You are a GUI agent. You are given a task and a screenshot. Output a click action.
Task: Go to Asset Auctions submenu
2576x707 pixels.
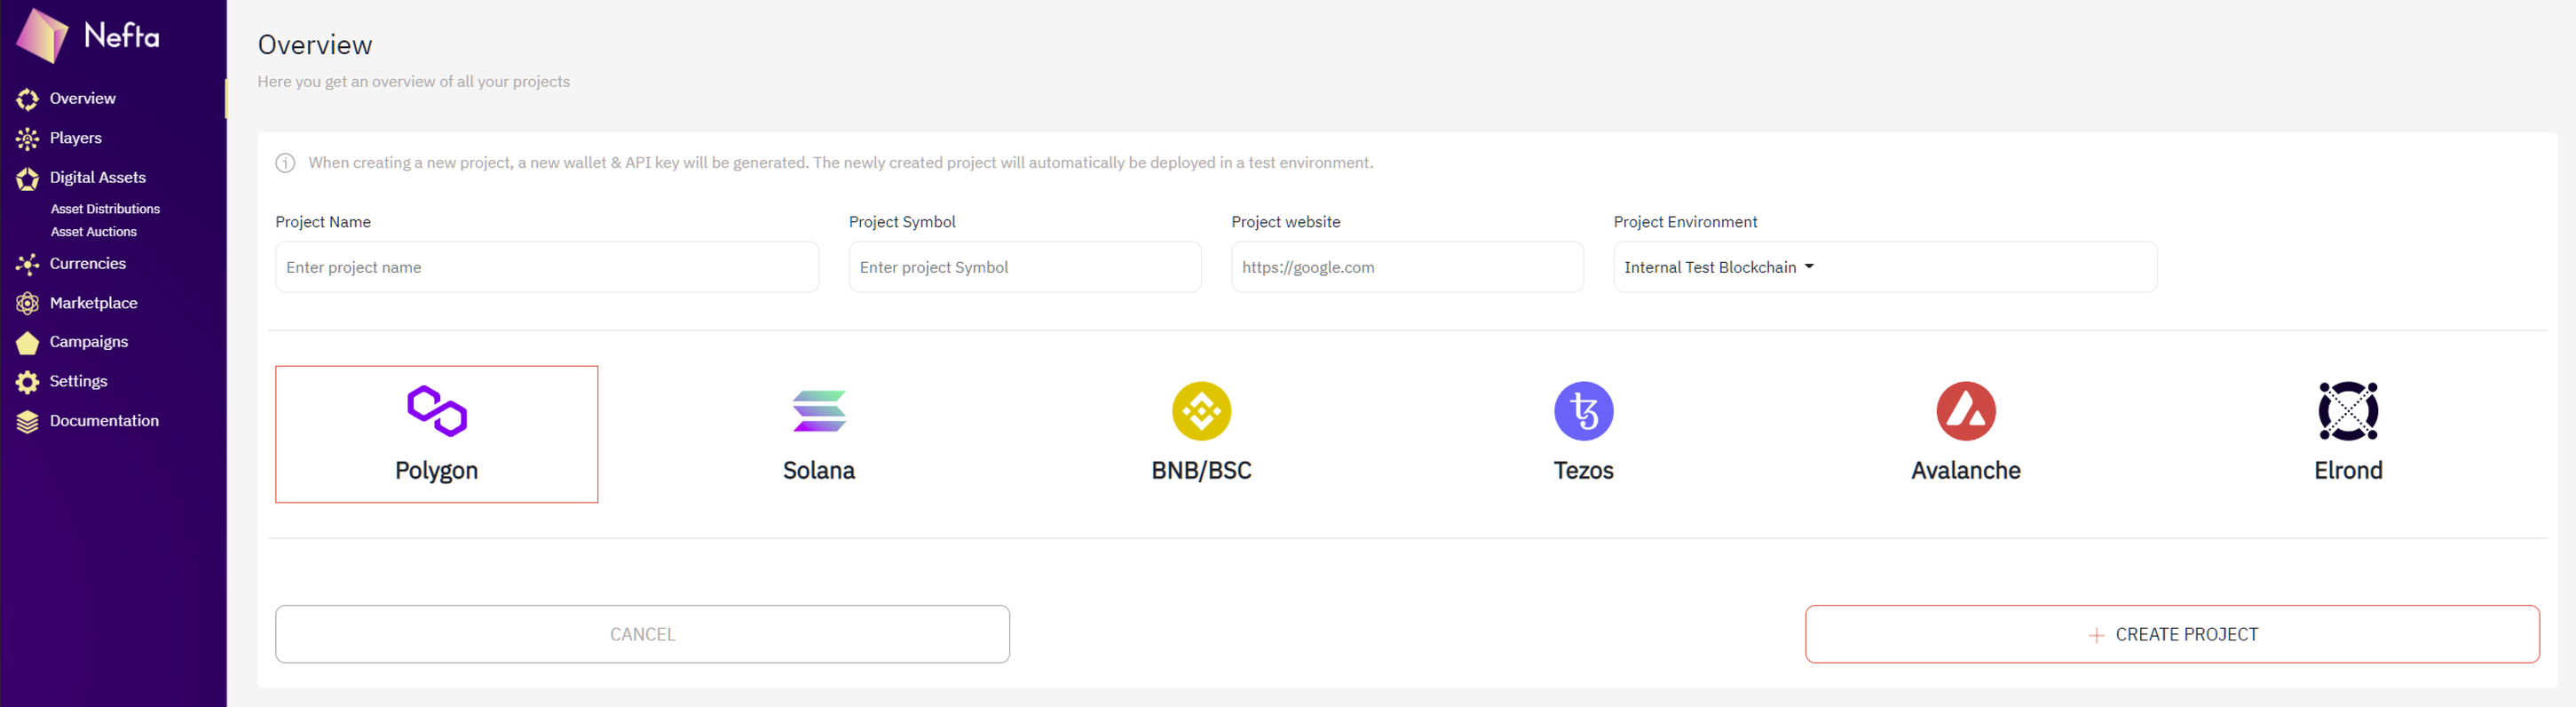94,231
